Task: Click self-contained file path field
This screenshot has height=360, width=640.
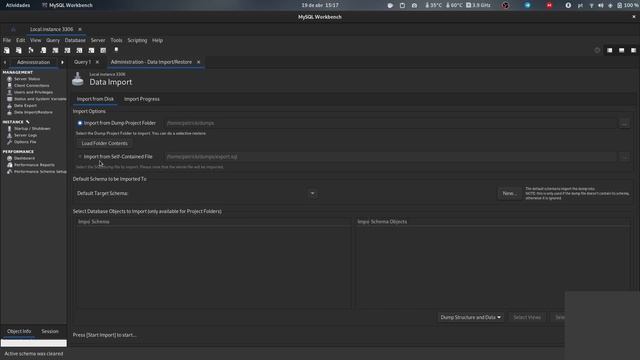Action: (390, 157)
